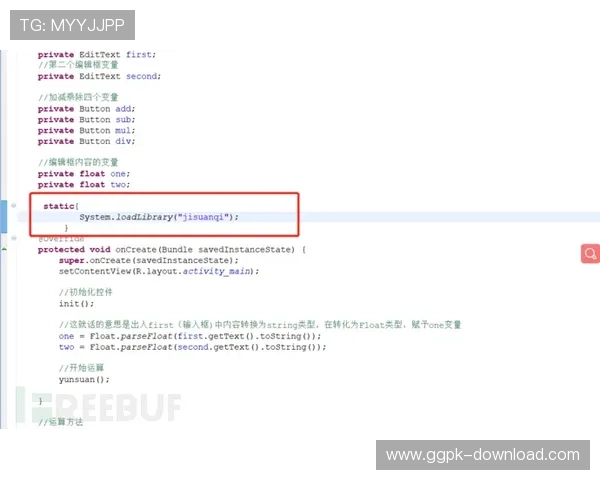Collapse the static block fold marker

click(x=13, y=205)
